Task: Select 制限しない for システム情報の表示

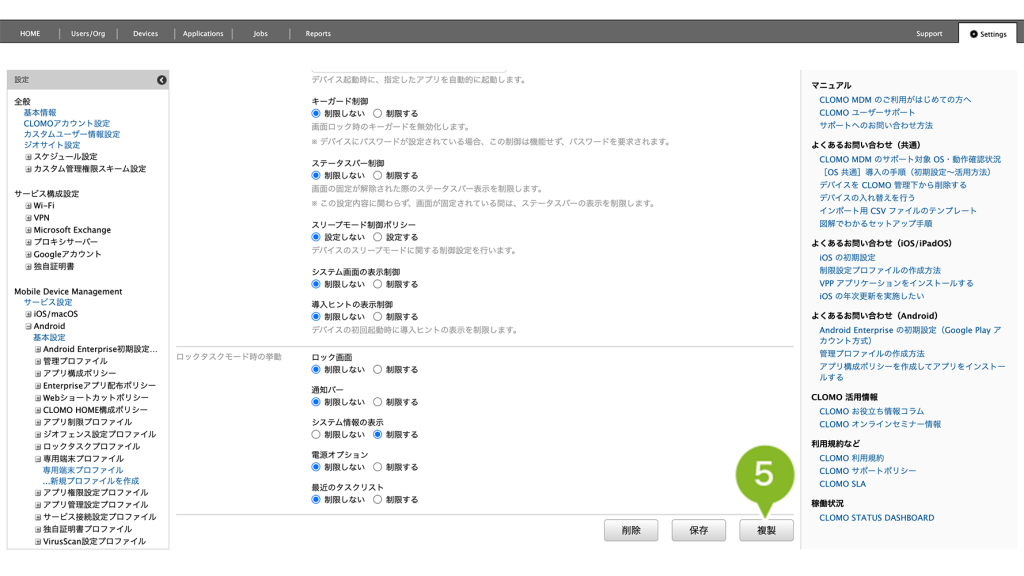Action: (317, 435)
